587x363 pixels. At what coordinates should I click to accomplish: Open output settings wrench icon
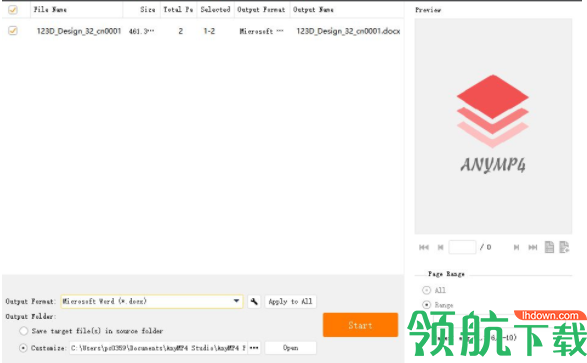pyautogui.click(x=254, y=301)
